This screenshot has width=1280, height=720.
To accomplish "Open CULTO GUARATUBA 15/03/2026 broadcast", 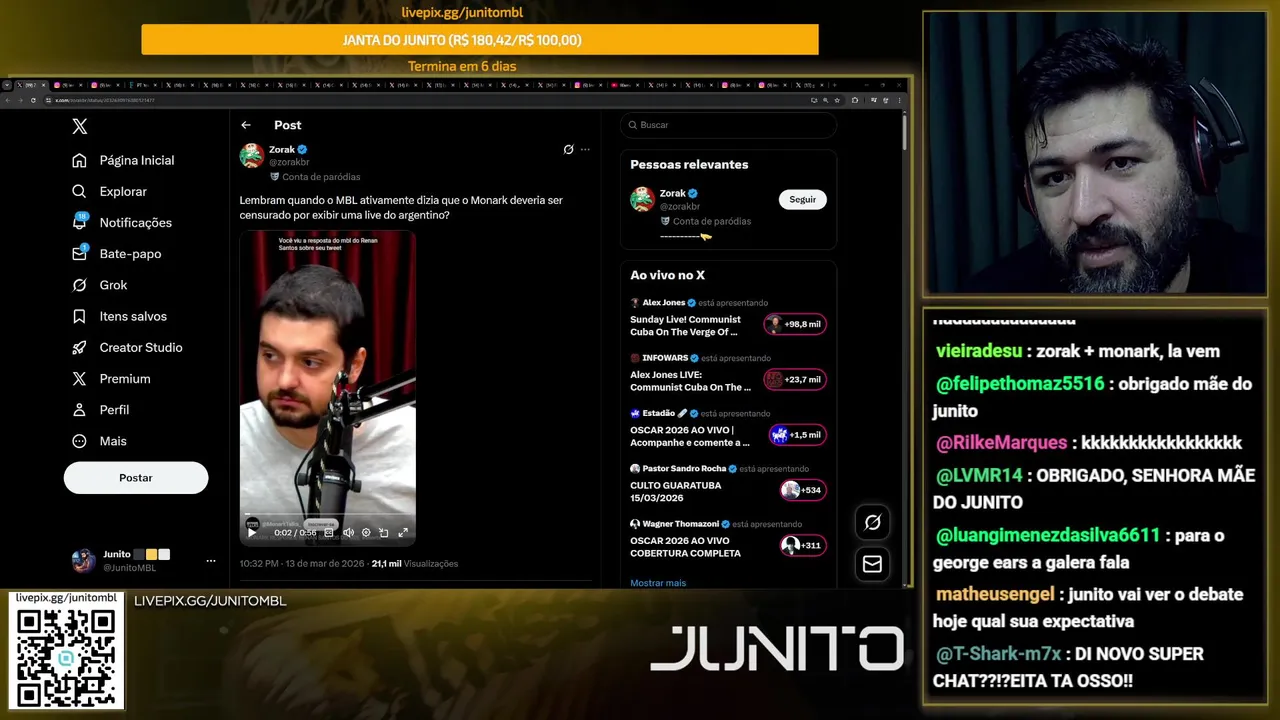I will pos(675,492).
